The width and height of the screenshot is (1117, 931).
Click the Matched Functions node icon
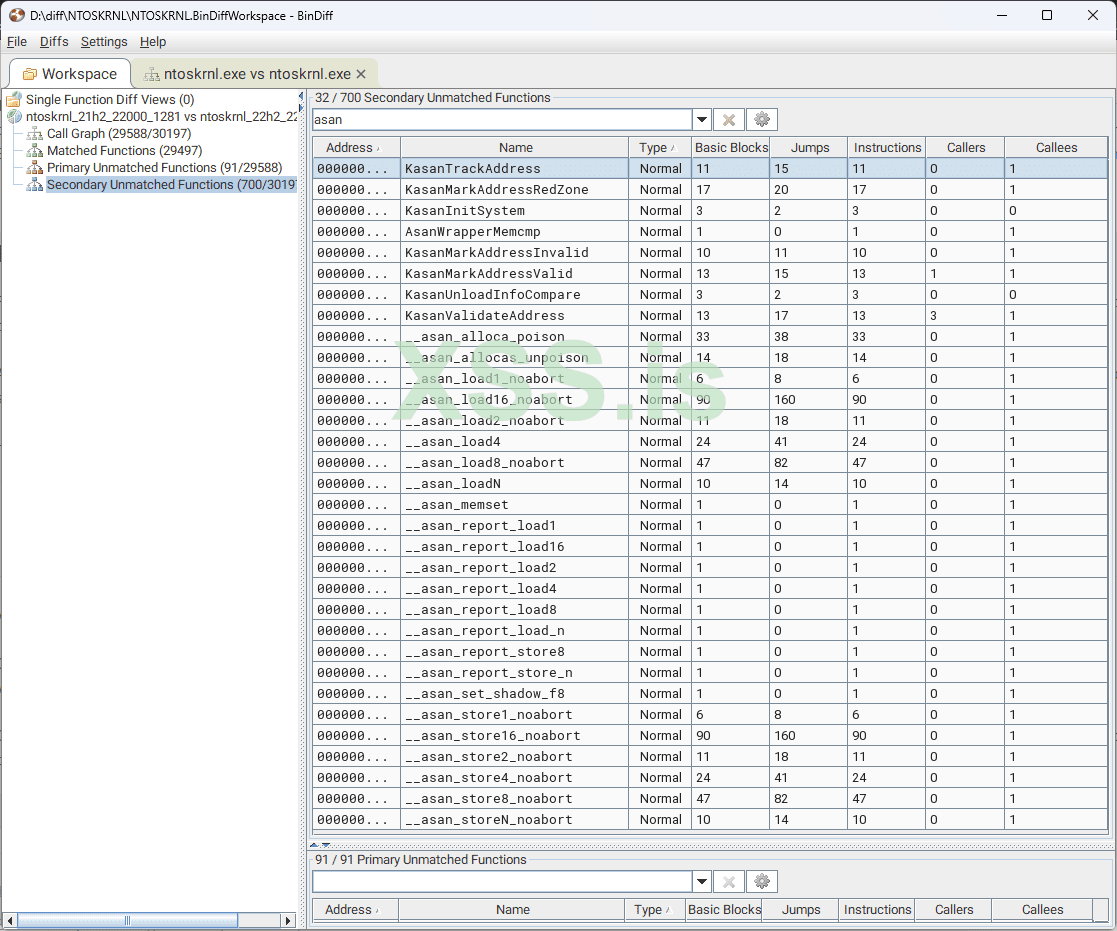(x=35, y=151)
